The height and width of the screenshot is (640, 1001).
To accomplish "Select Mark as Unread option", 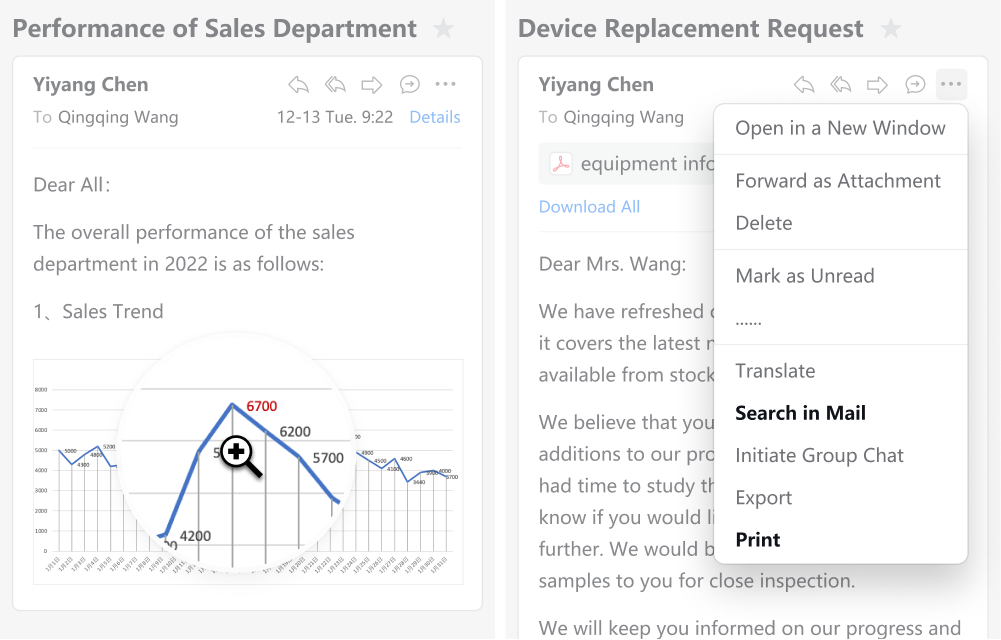I will (805, 276).
